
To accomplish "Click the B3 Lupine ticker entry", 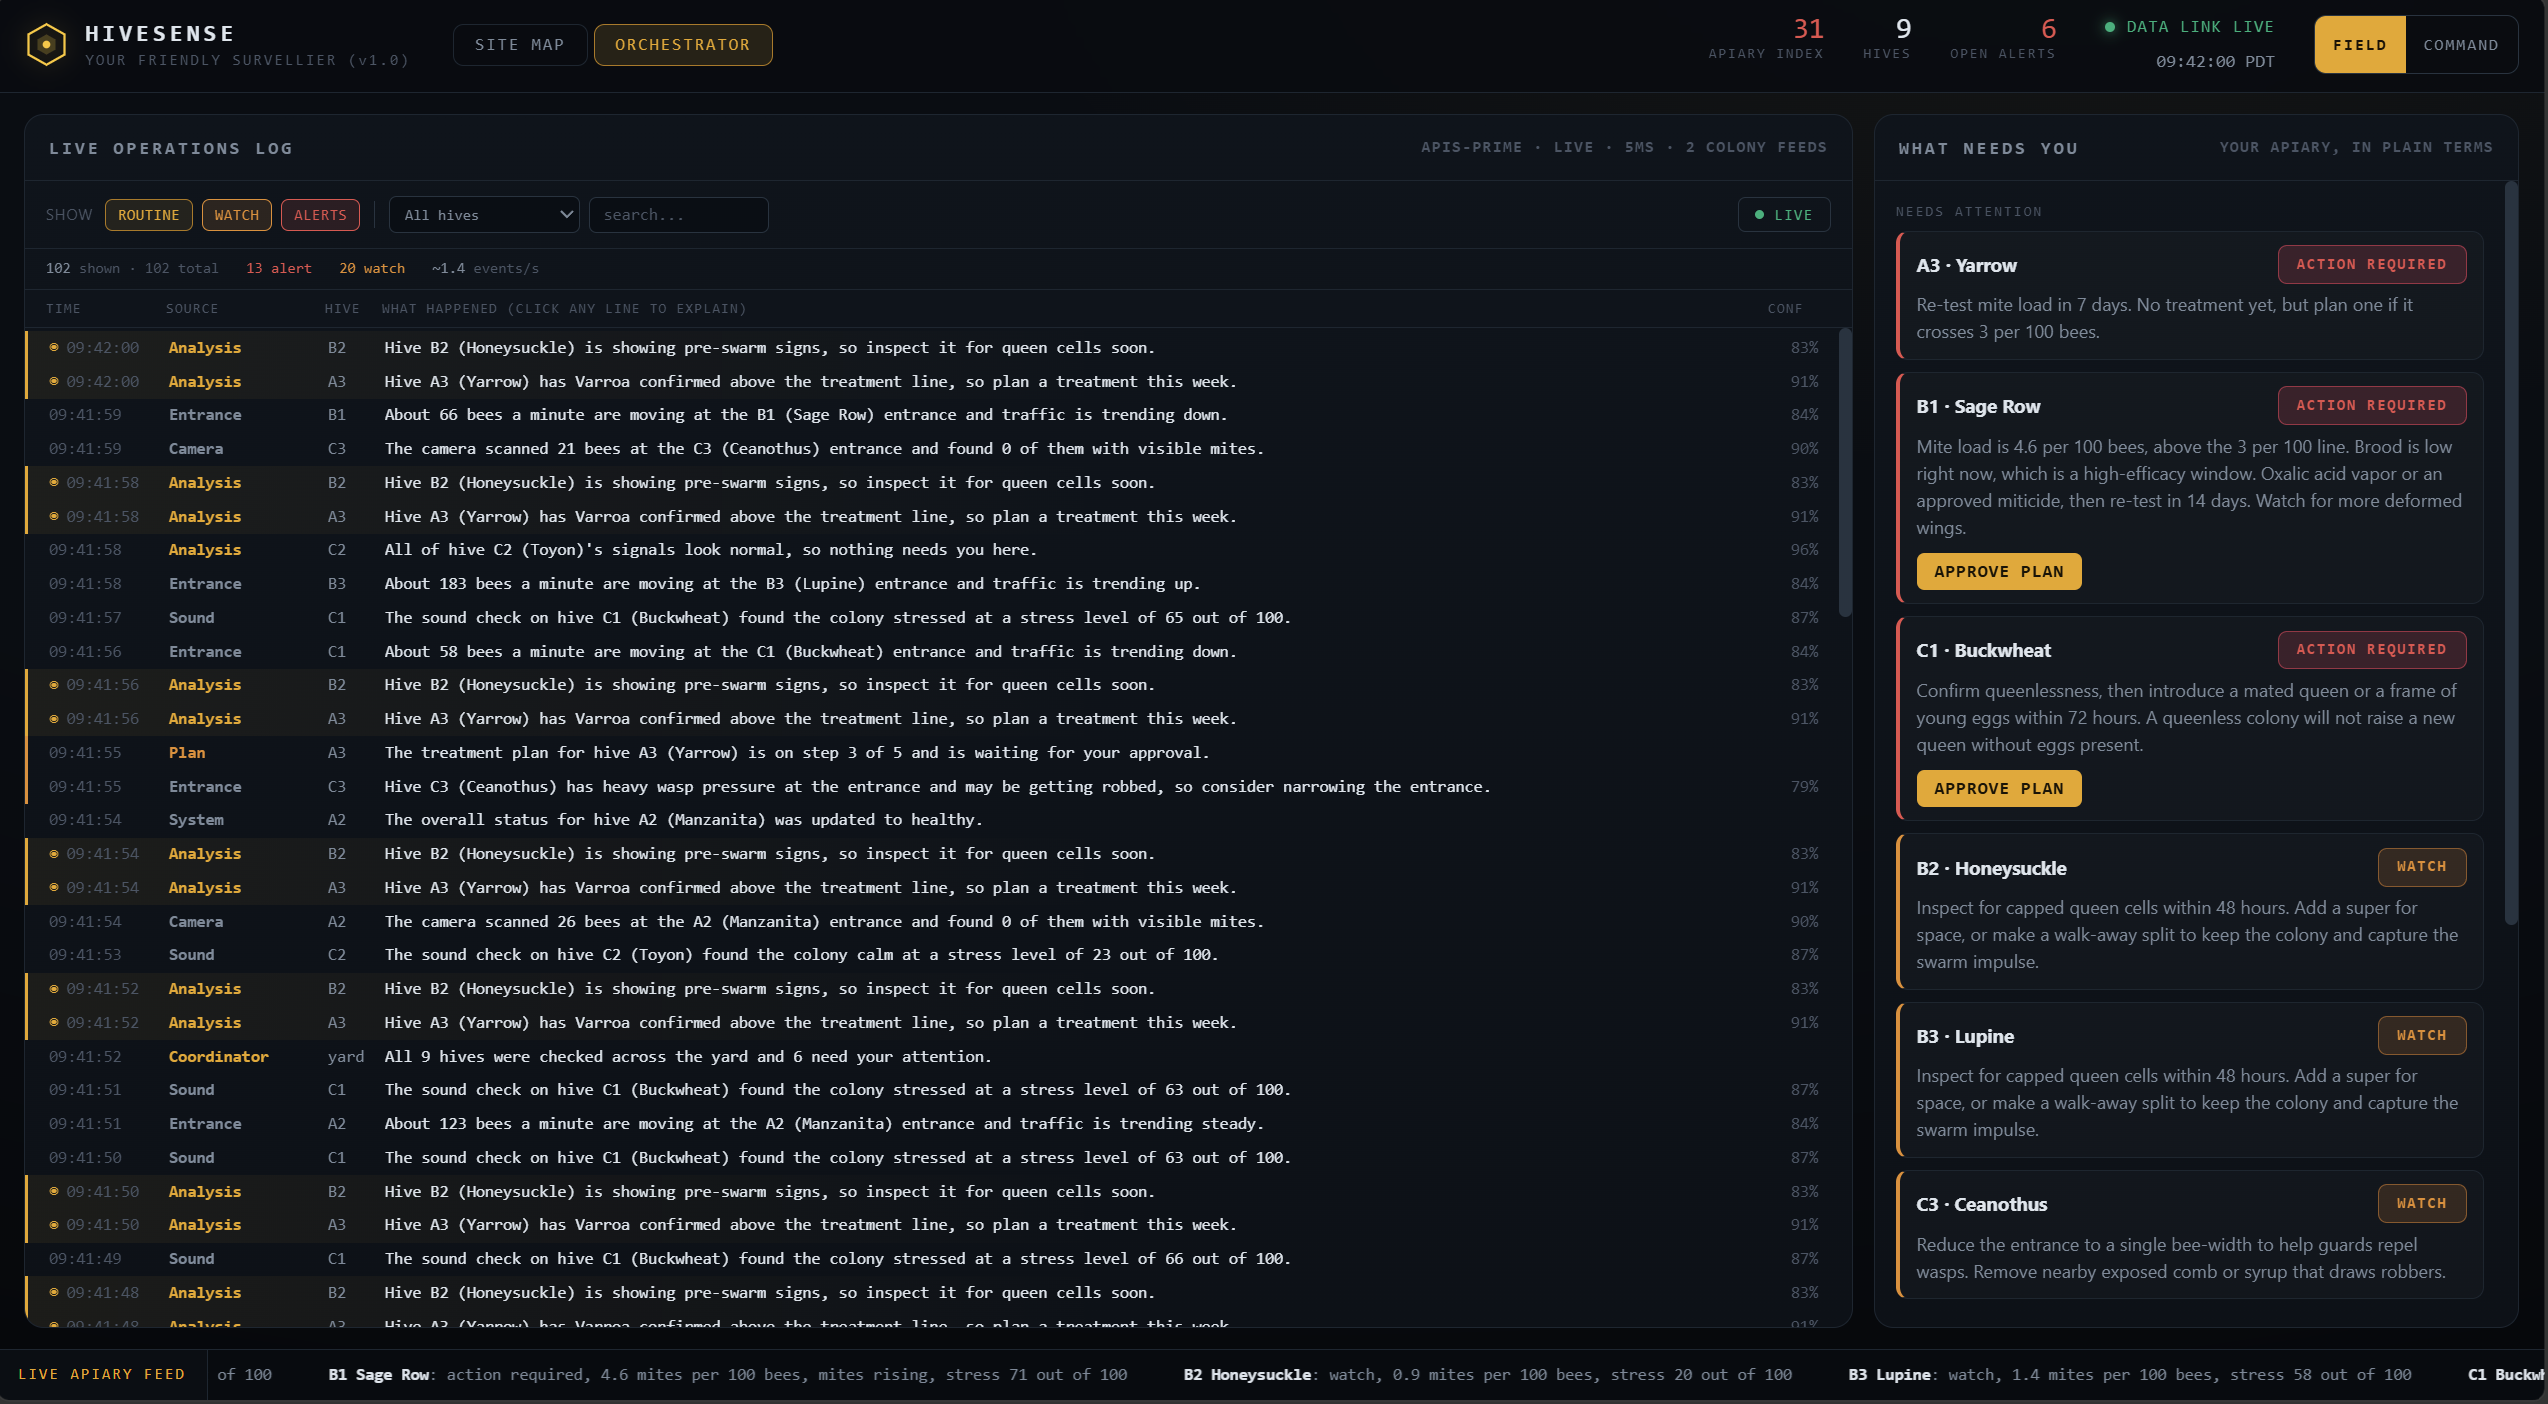I will point(2129,1375).
